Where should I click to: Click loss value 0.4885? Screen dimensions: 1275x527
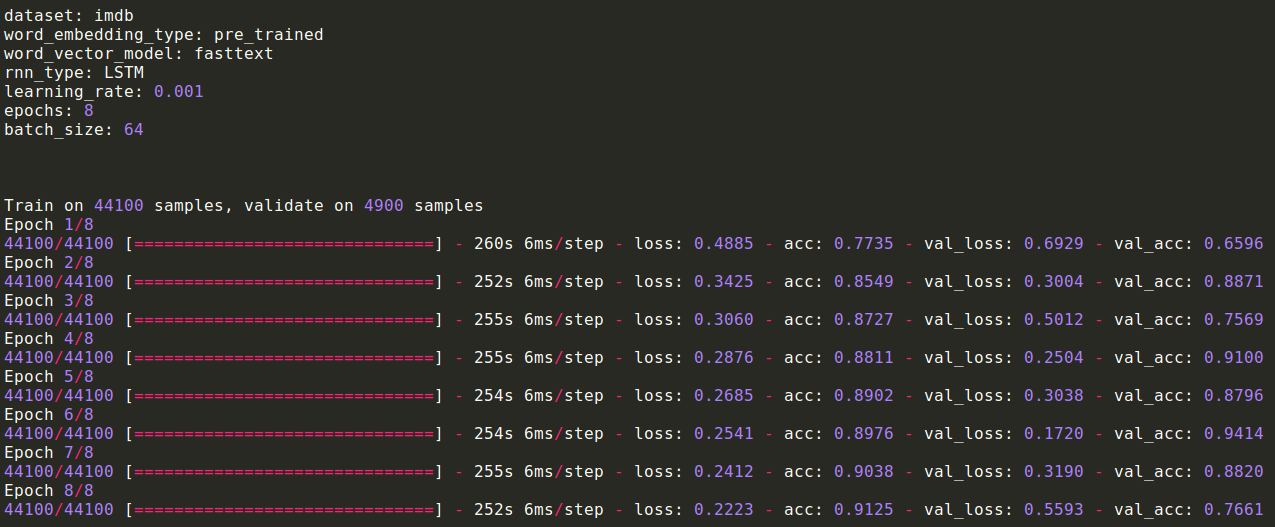click(x=724, y=243)
